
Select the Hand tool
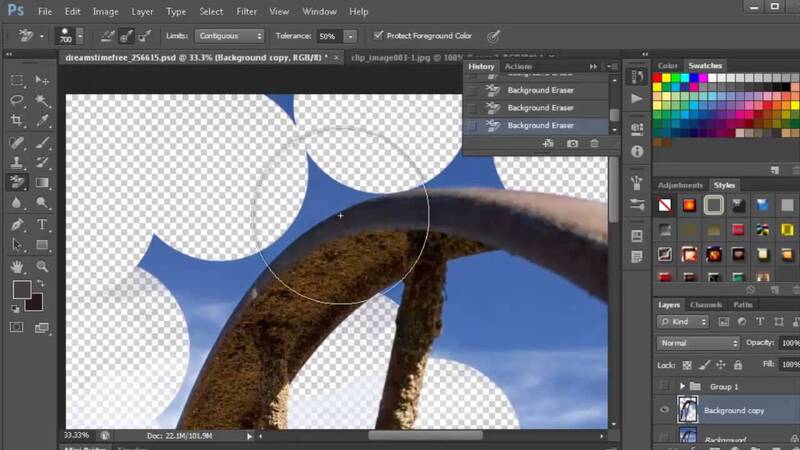pyautogui.click(x=17, y=267)
